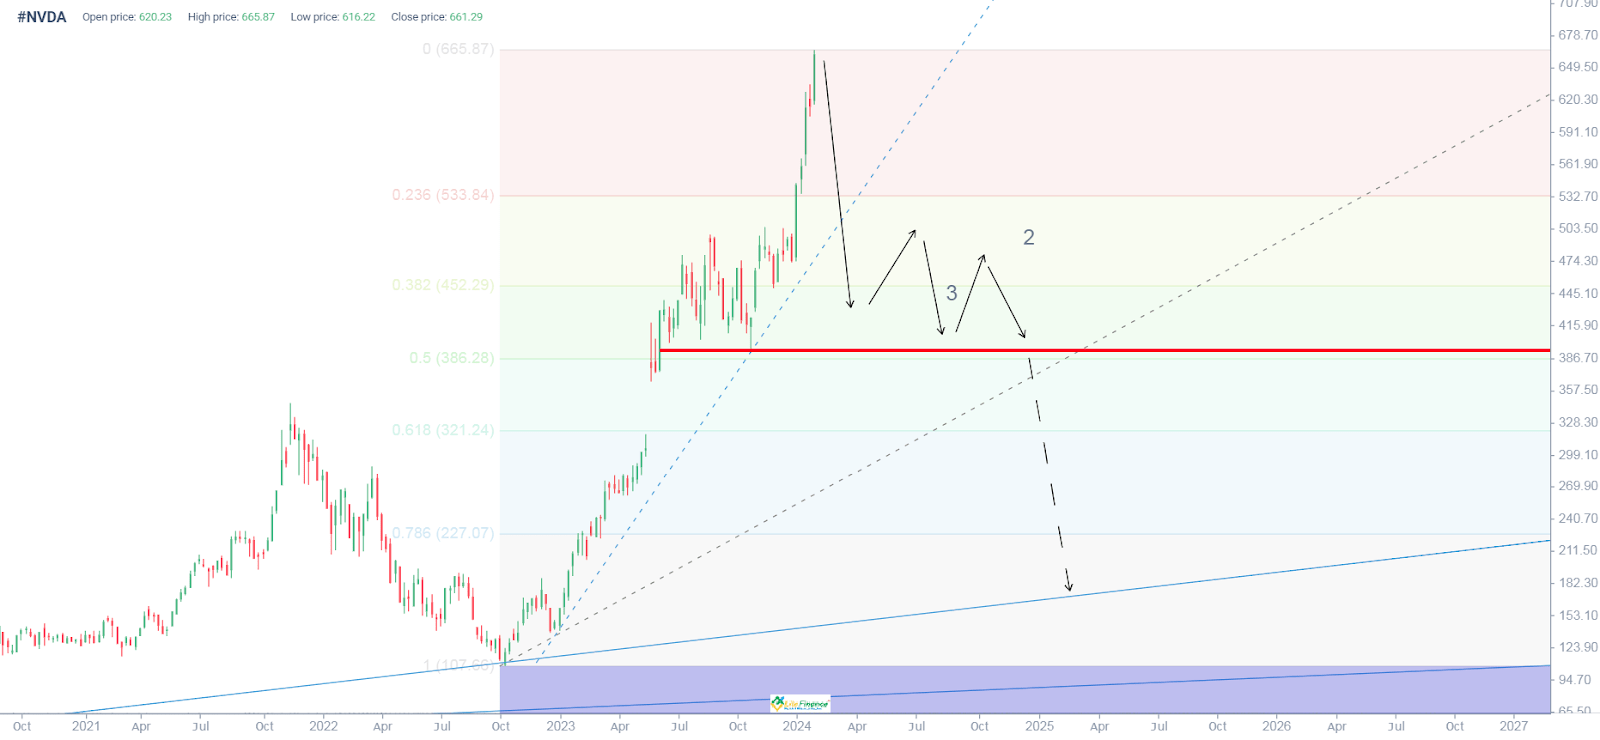Click 94.70 on the price axis
The image size is (1600, 740).
pyautogui.click(x=1575, y=680)
